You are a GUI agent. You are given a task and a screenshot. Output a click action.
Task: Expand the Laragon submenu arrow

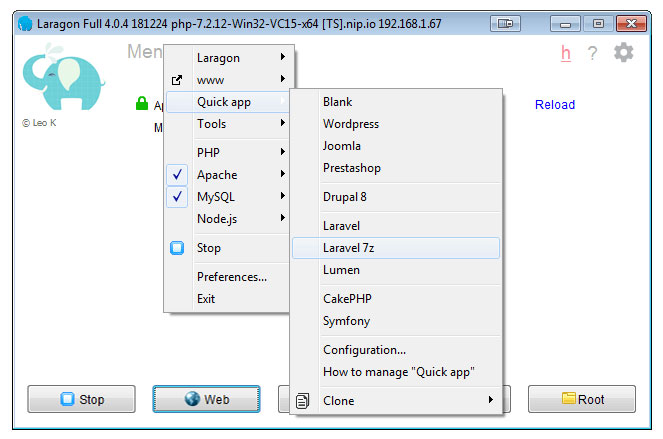pos(282,57)
